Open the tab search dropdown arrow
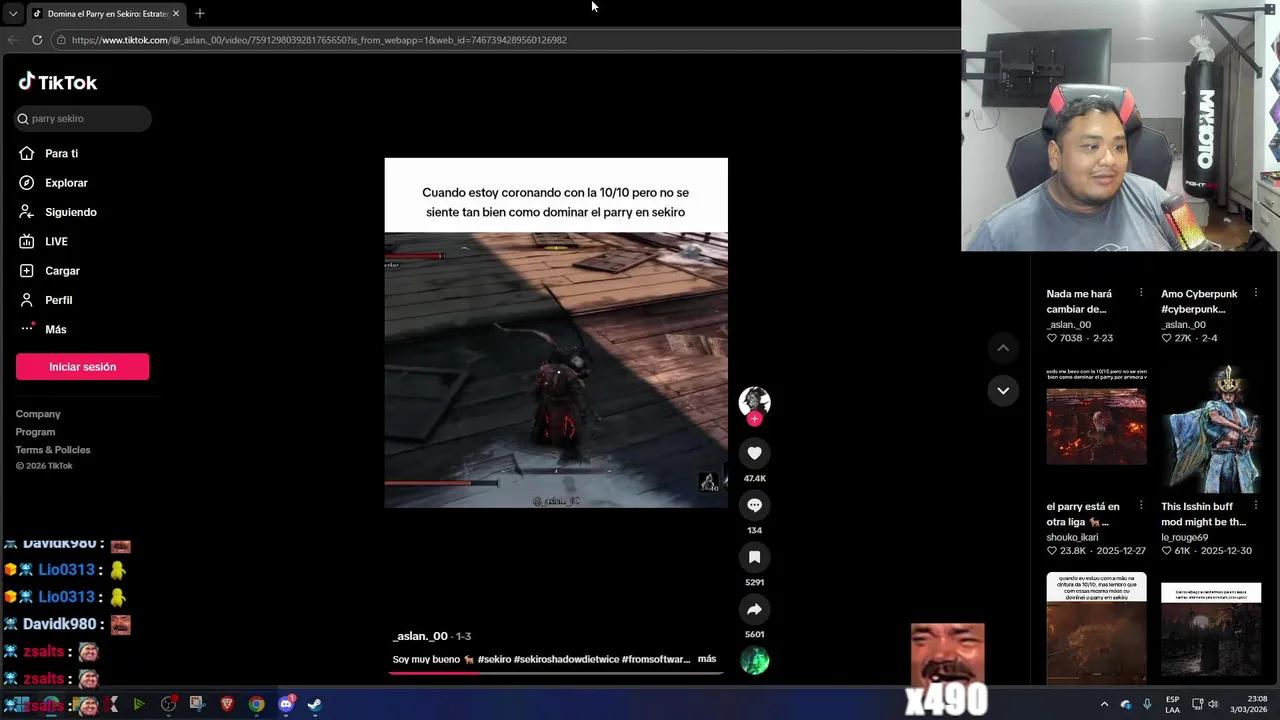This screenshot has width=1280, height=720. pos(12,14)
